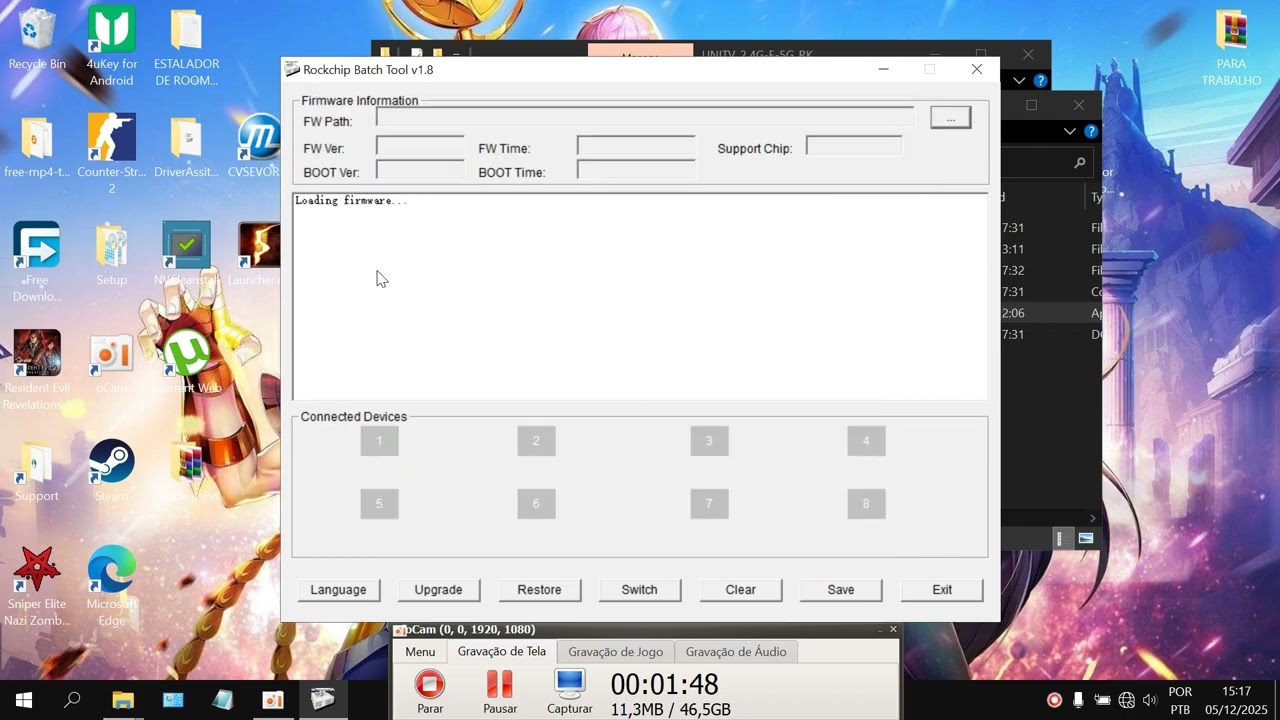Open the ESTALADOR DE ROOM folder
Screen dimensions: 1280x720
186,46
